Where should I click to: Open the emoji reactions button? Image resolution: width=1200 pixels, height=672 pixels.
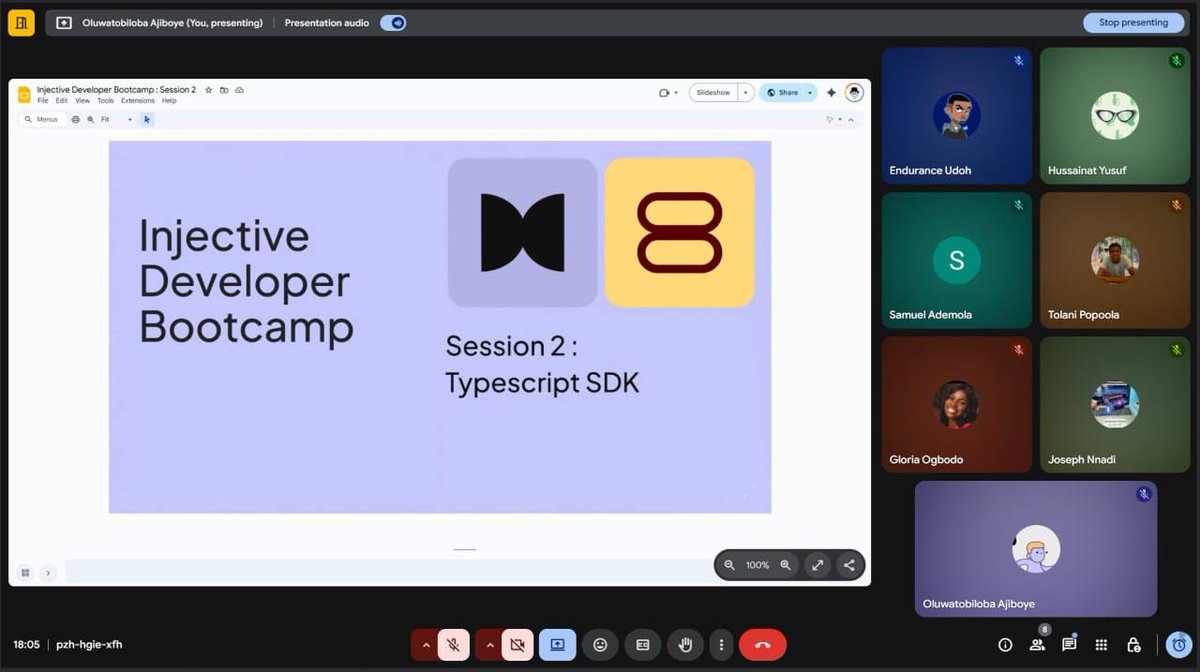coord(600,645)
